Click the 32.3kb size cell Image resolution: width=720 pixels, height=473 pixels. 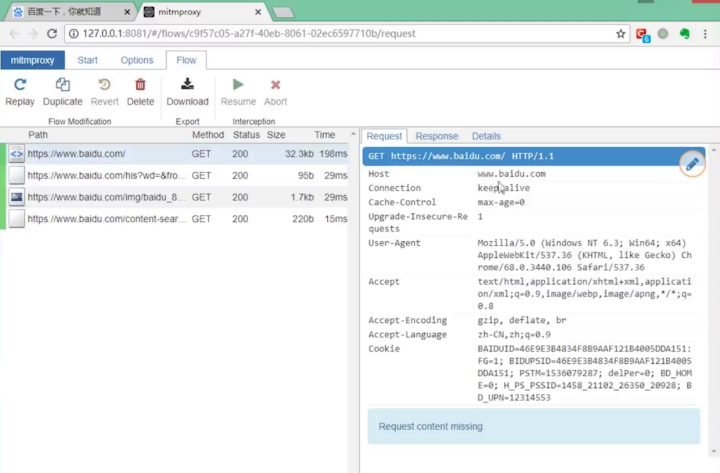pos(299,154)
